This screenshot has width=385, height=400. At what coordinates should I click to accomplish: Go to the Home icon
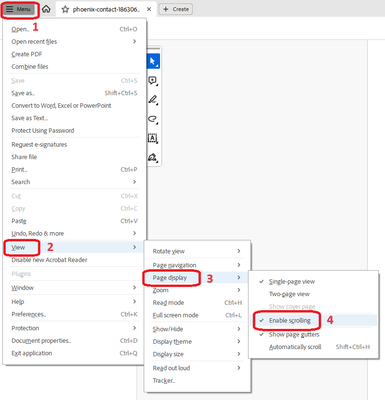click(x=46, y=9)
